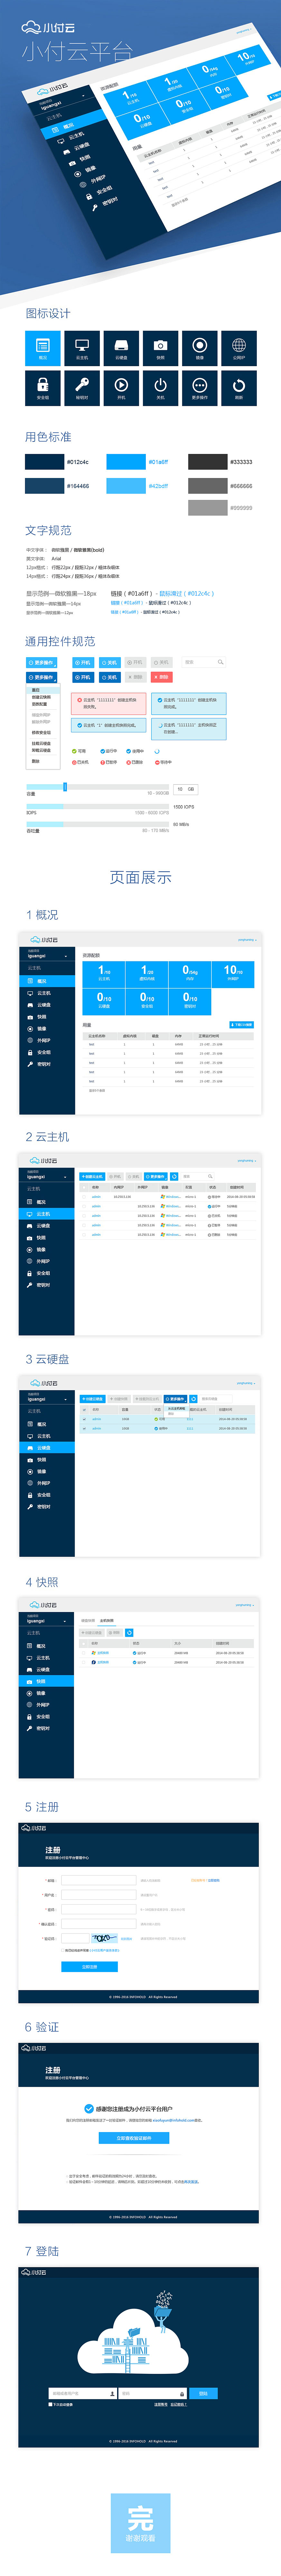Image resolution: width=281 pixels, height=2576 pixels.
Task: Click 云硬盘 sidebar icon in the 1 概况 page
Action: (x=30, y=1005)
